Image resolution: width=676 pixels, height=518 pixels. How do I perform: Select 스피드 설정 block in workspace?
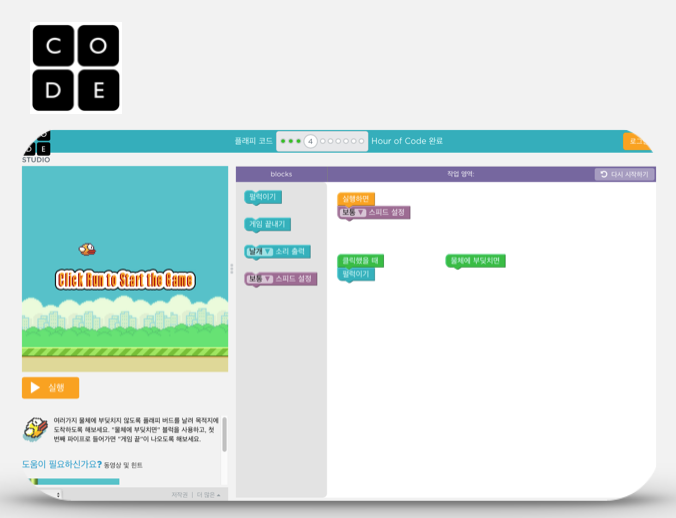(x=387, y=212)
